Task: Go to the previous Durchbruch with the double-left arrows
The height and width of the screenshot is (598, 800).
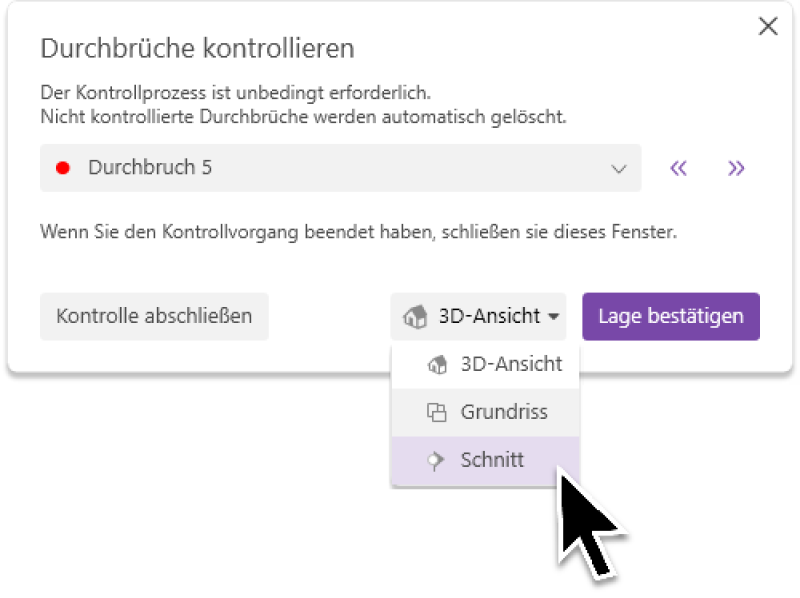Action: pos(679,168)
